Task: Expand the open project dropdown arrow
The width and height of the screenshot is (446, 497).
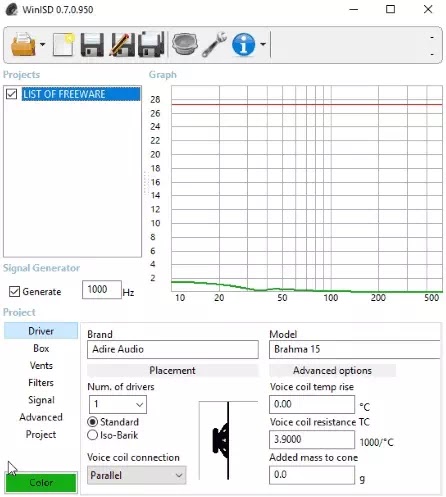Action: click(x=43, y=44)
